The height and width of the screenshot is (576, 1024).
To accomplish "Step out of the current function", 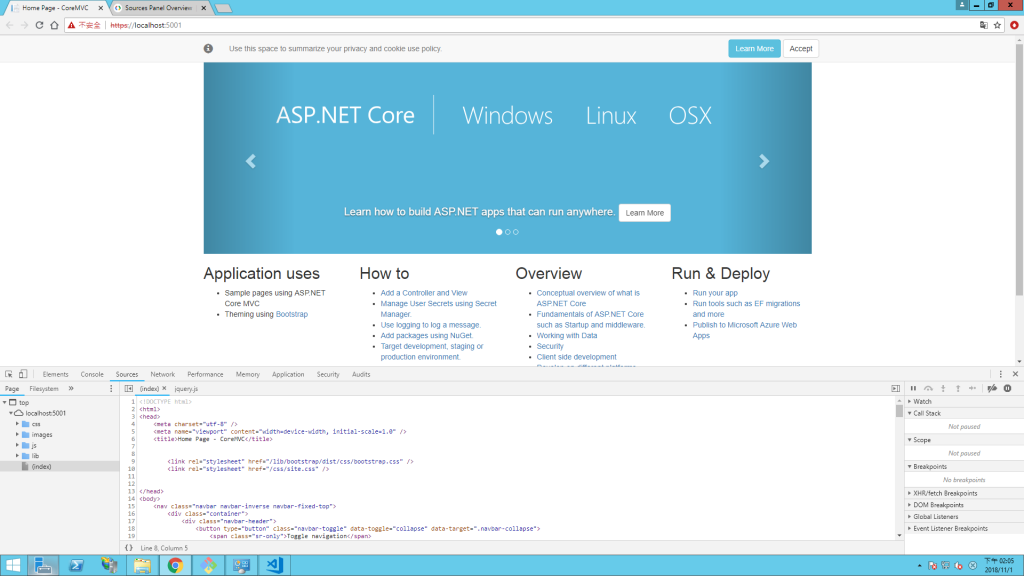I will point(958,389).
